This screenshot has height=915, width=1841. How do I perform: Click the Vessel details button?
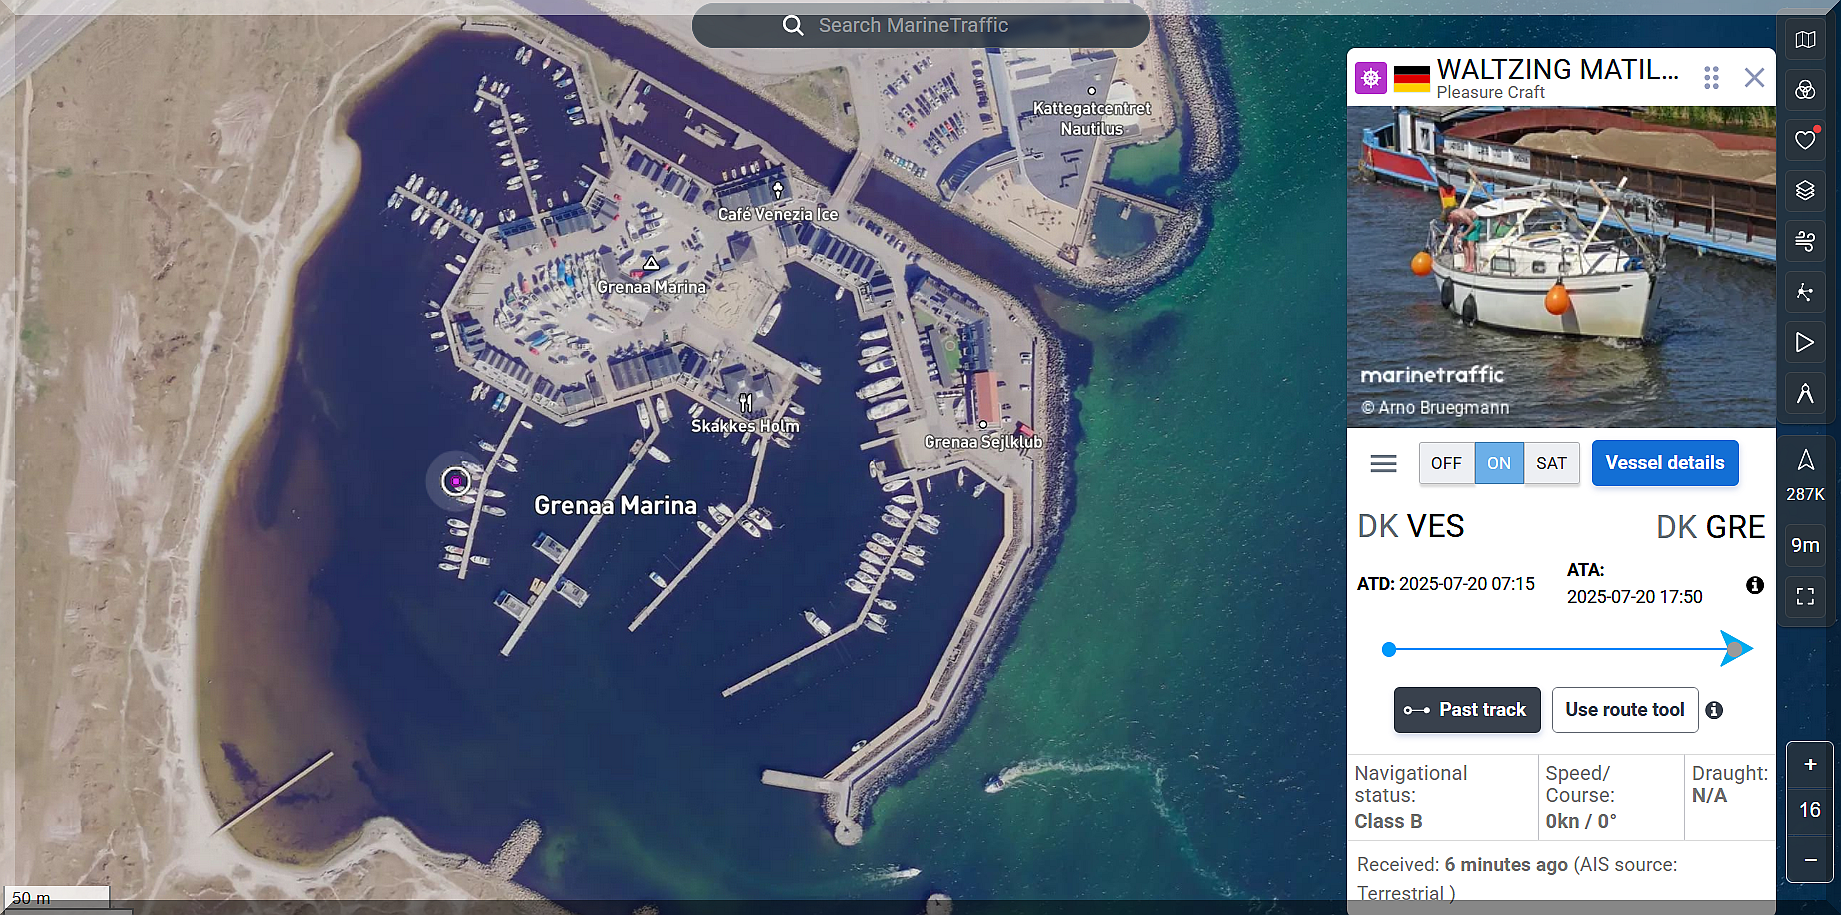(x=1664, y=463)
